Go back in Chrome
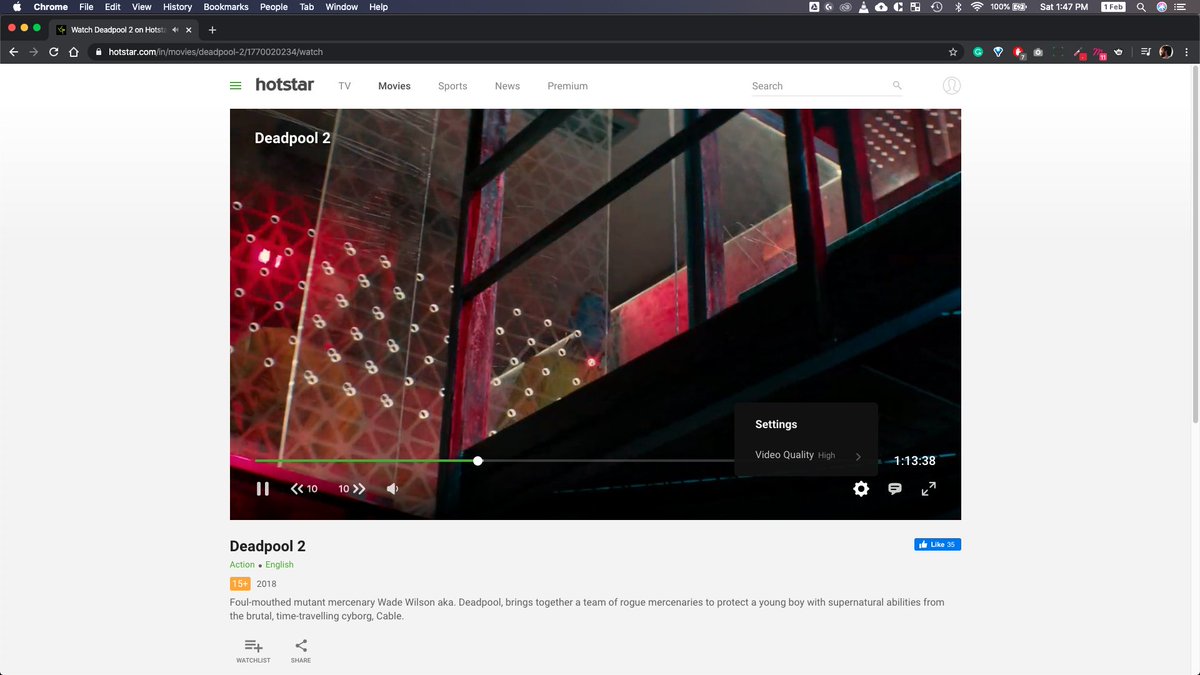Screen dimensions: 1200x675 coord(13,52)
